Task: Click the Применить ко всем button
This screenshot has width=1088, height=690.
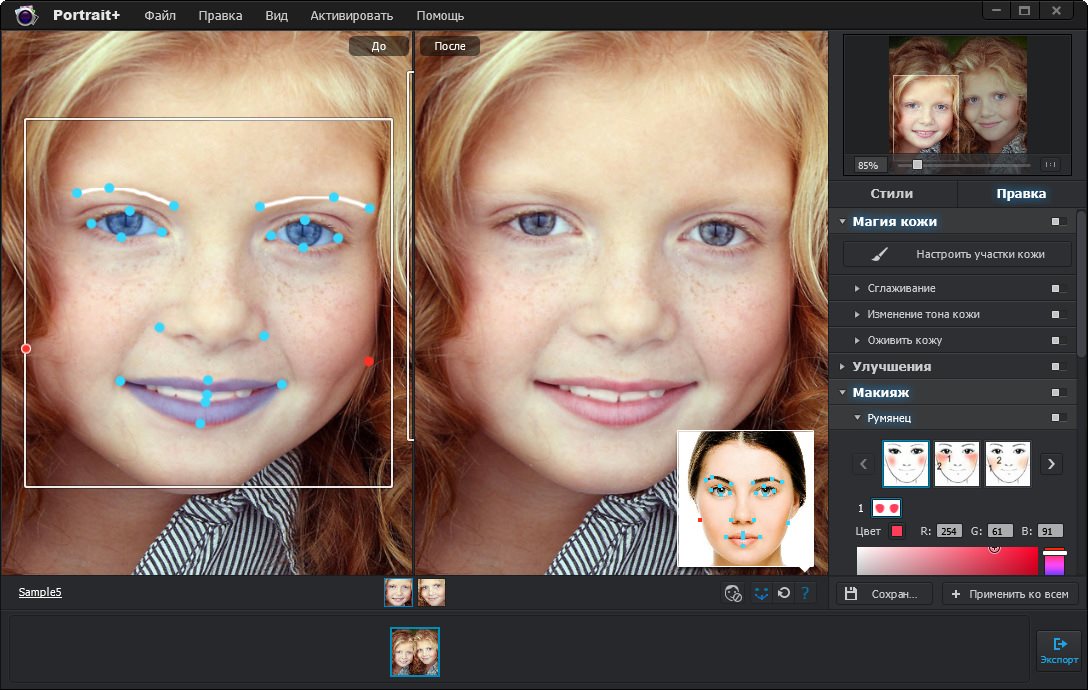Action: click(1008, 593)
